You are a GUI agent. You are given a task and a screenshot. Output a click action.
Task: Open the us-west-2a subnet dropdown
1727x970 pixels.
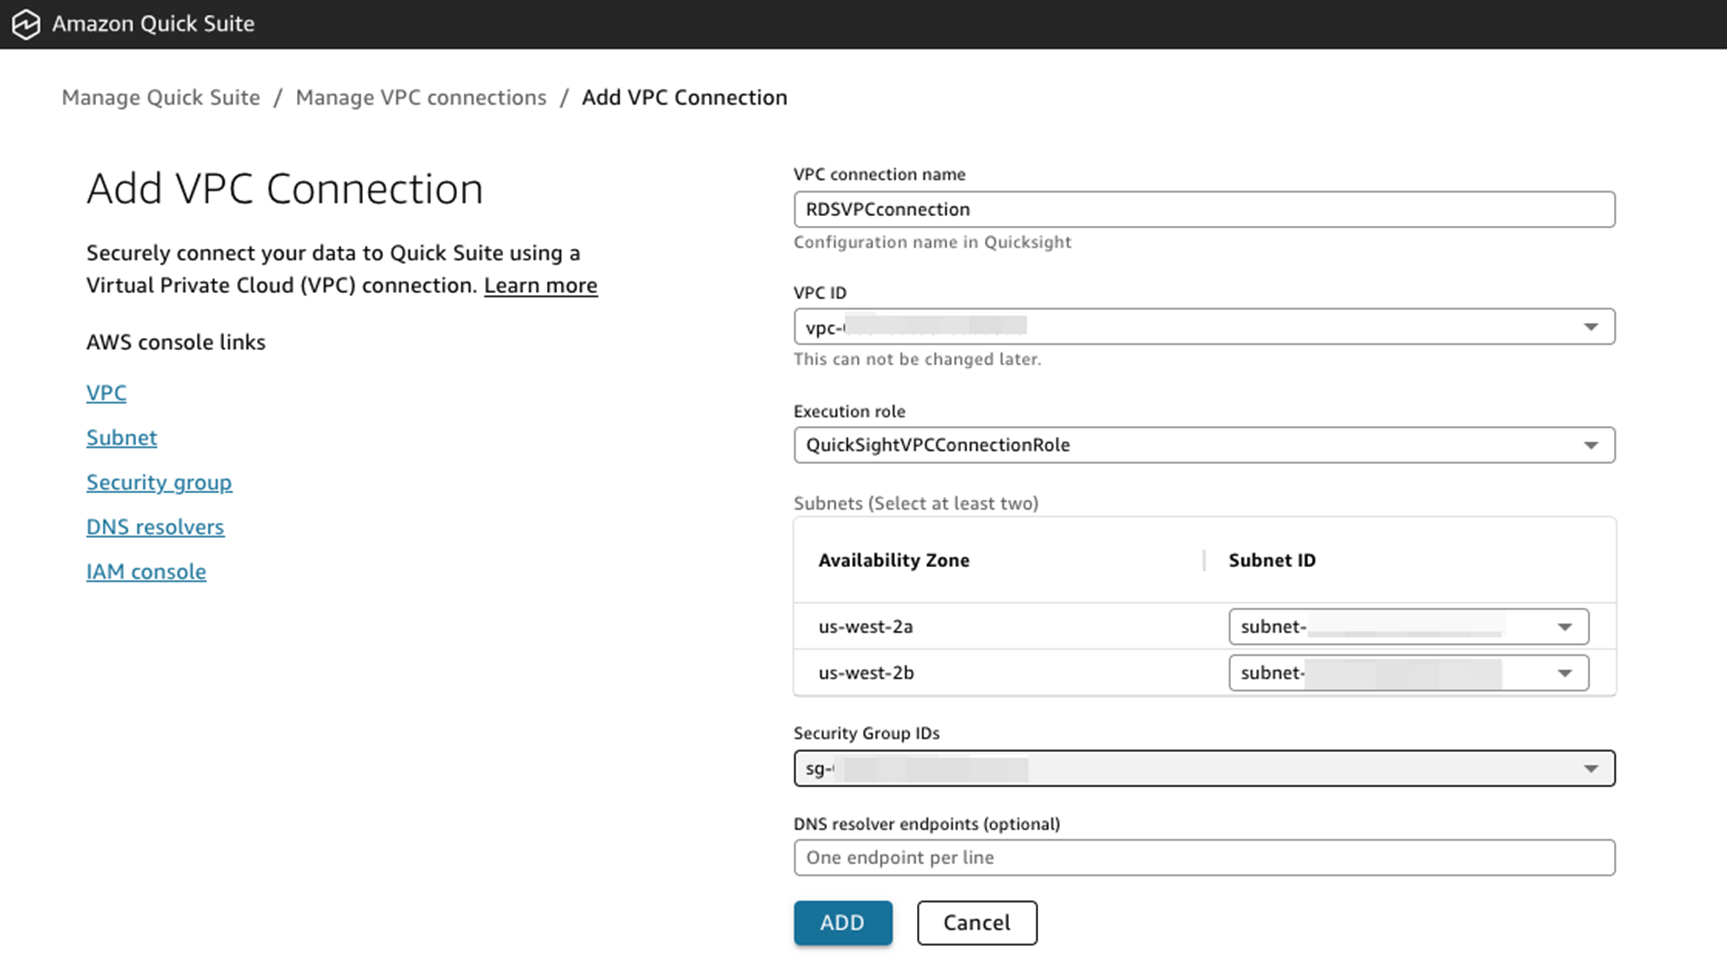(x=1407, y=627)
